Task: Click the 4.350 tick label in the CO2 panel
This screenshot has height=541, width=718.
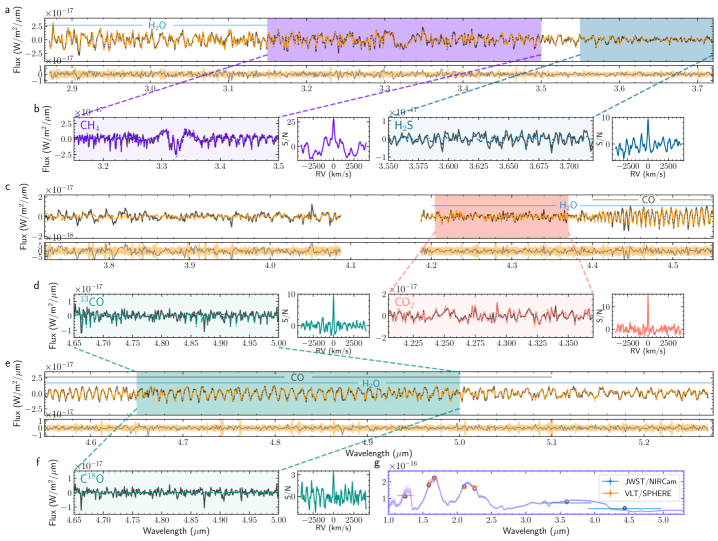Action: (568, 343)
